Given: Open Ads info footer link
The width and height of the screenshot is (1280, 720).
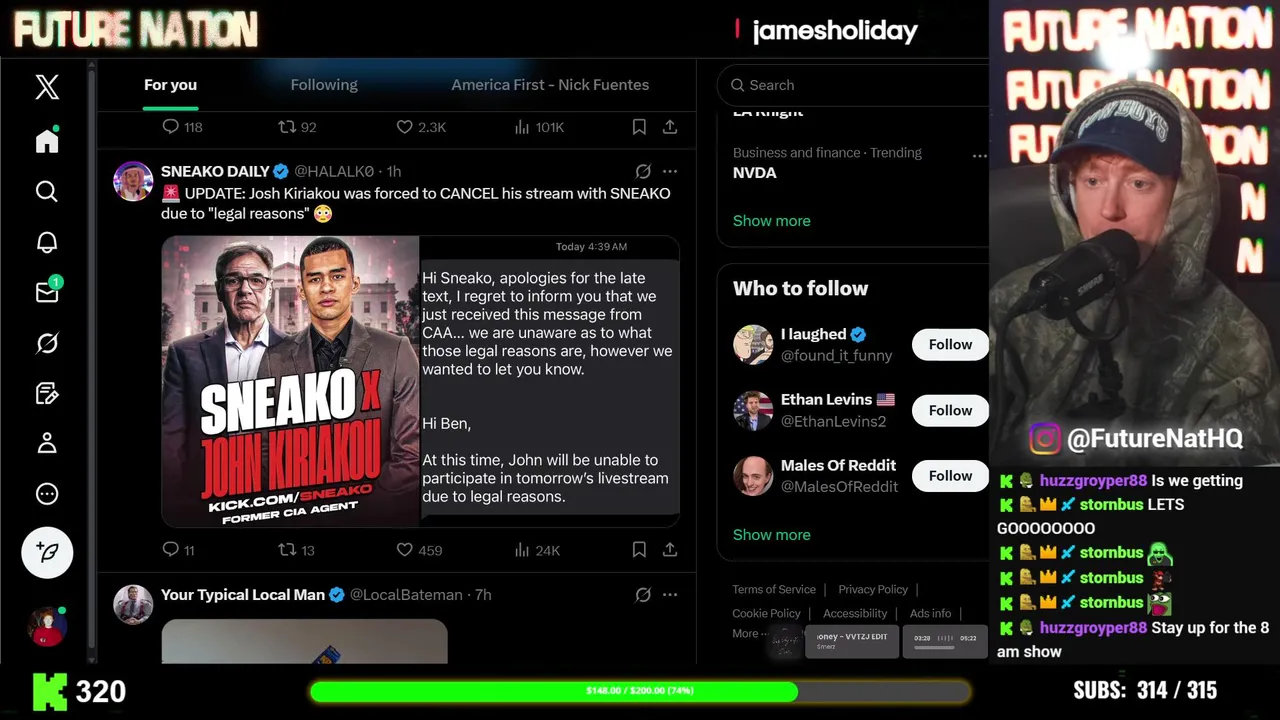Looking at the screenshot, I should tap(931, 614).
